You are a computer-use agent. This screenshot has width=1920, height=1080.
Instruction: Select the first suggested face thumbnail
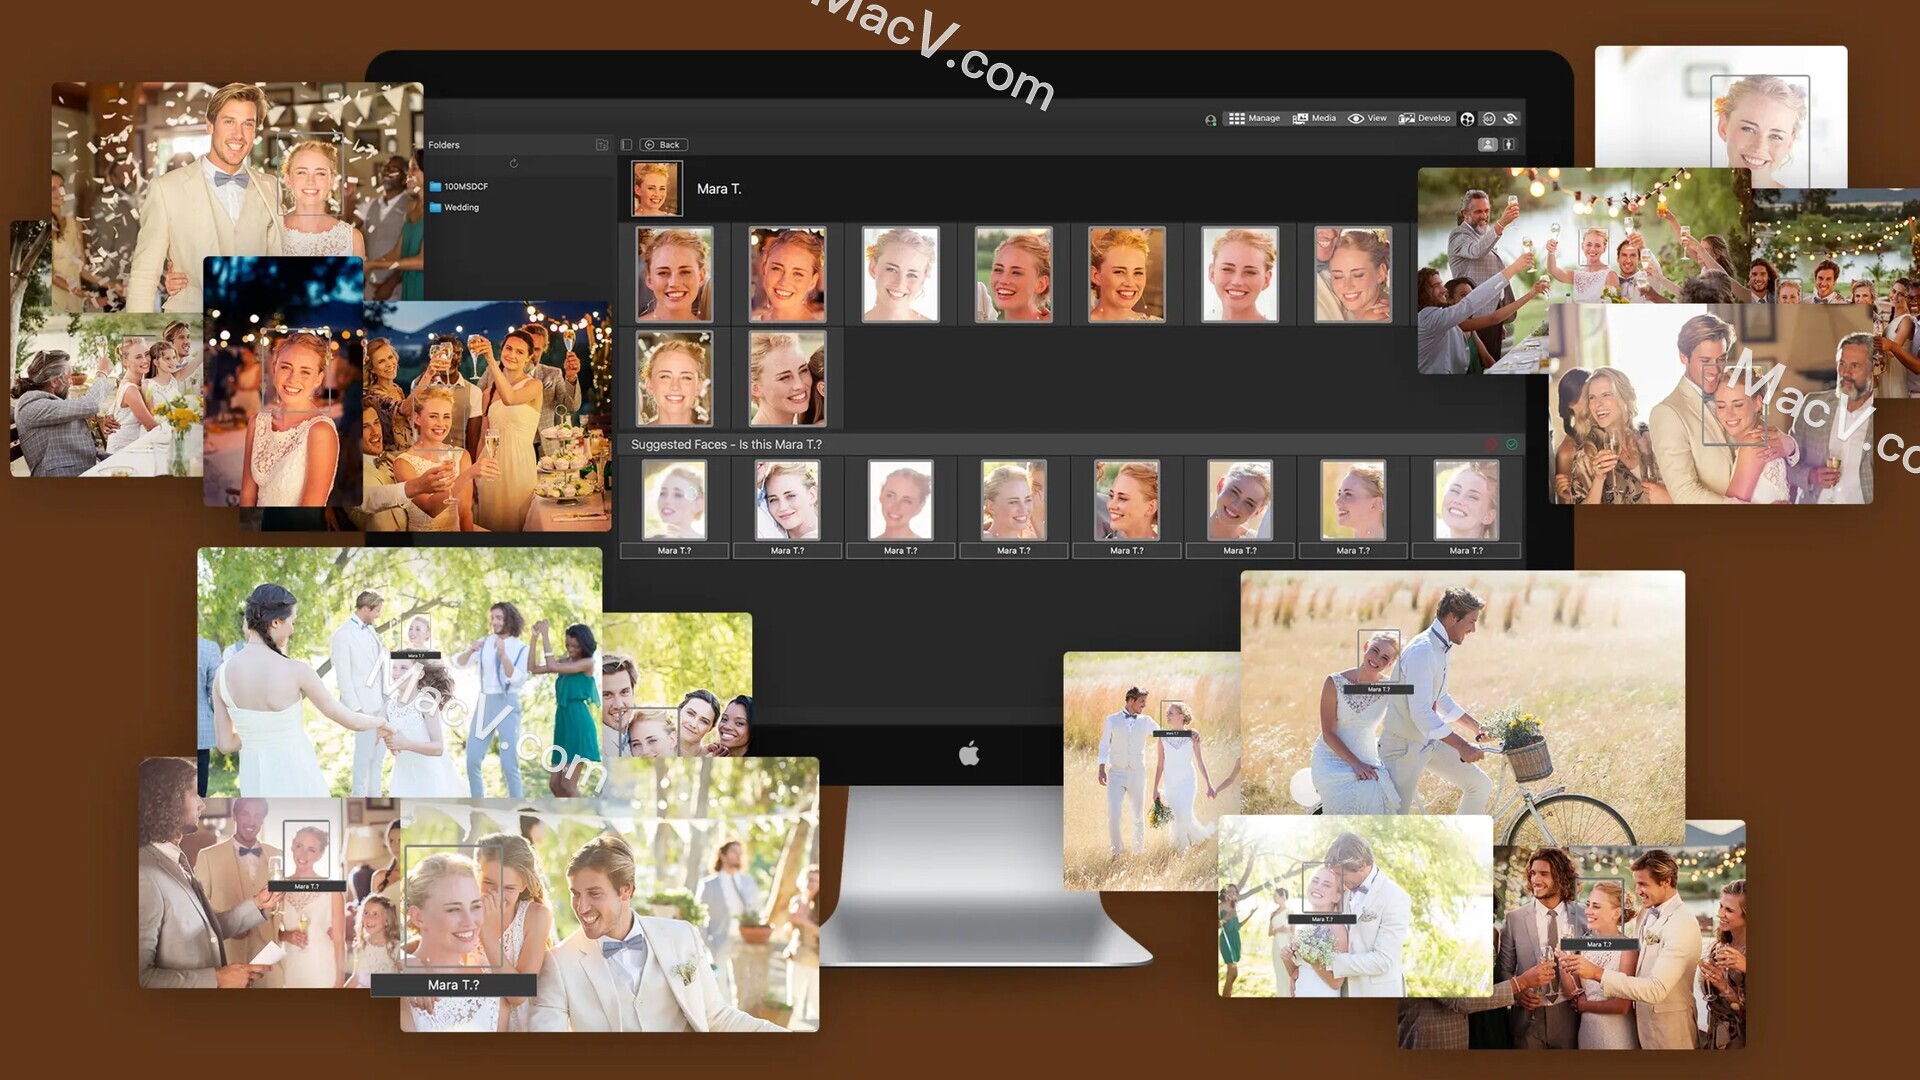[674, 500]
